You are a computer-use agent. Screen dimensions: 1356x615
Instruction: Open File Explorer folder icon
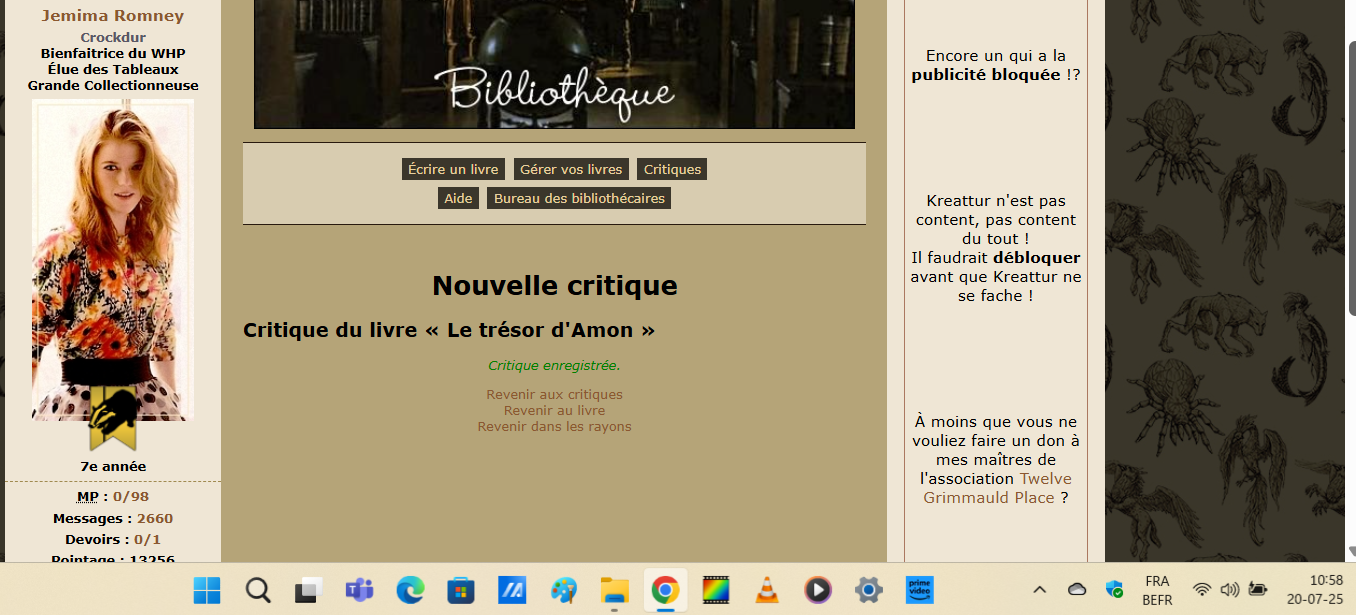click(614, 590)
